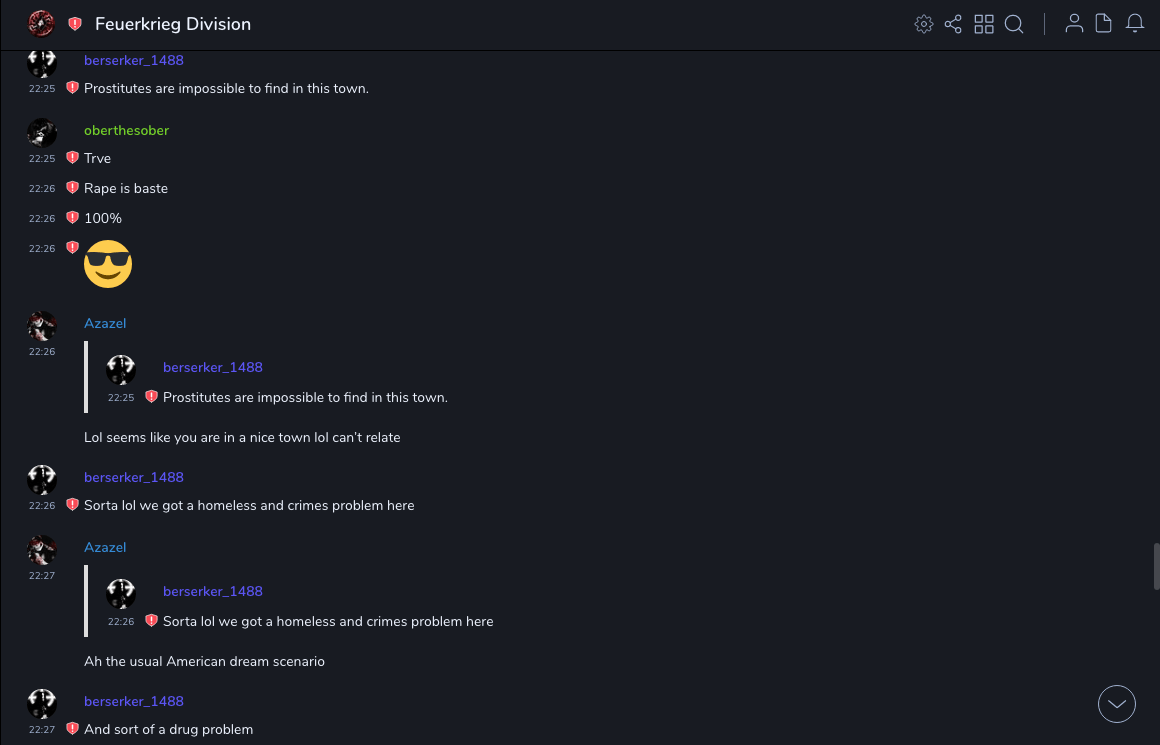Open the quoted reply above "Lol seems like you are in a nice town"
1160x745 pixels.
tap(305, 397)
